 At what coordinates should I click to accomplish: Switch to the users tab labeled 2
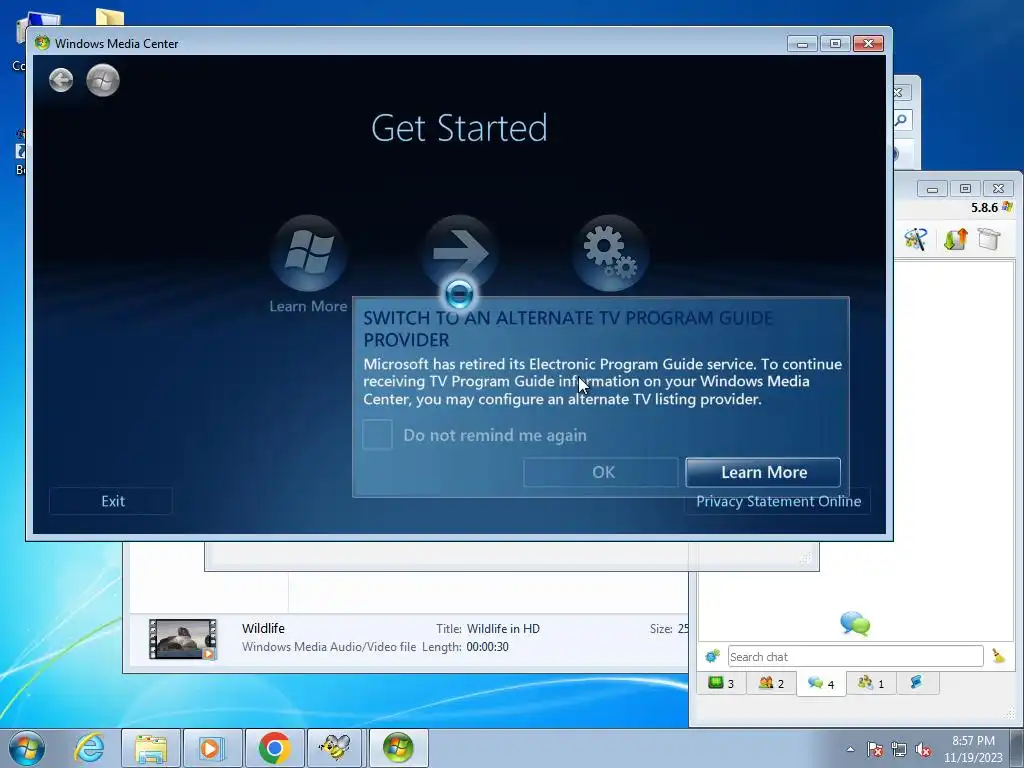[771, 684]
